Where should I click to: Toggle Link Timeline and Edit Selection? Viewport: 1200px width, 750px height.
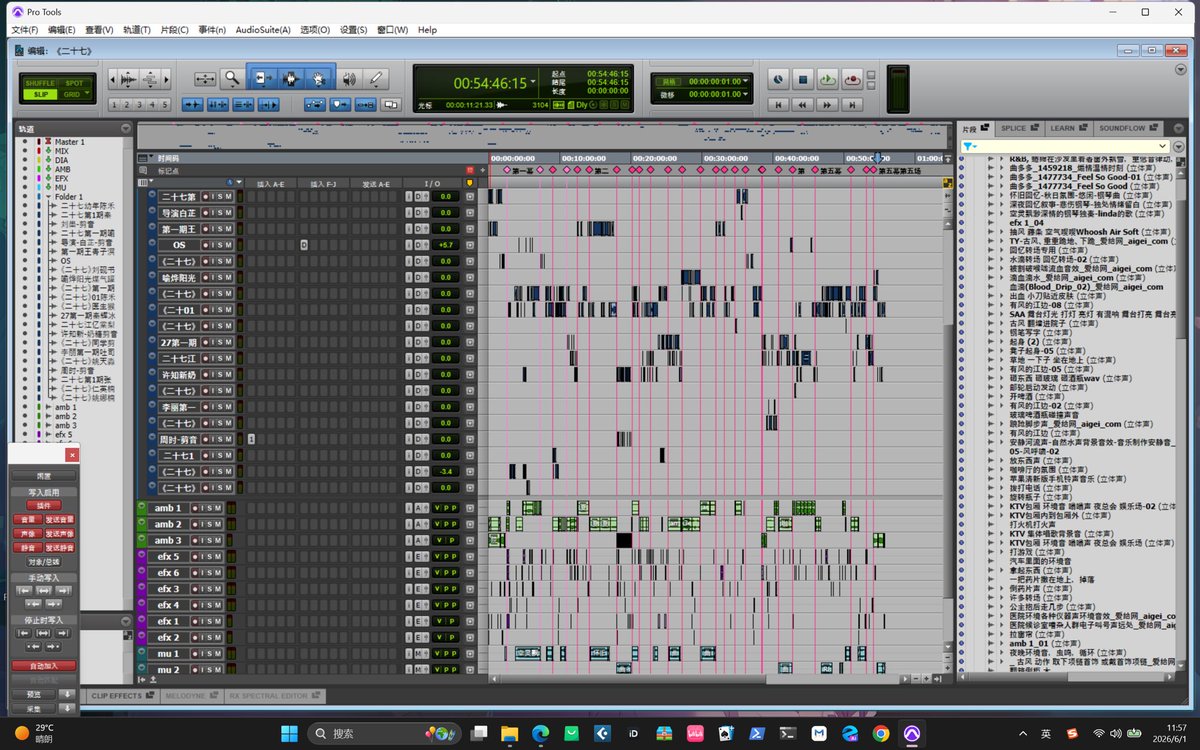217,104
